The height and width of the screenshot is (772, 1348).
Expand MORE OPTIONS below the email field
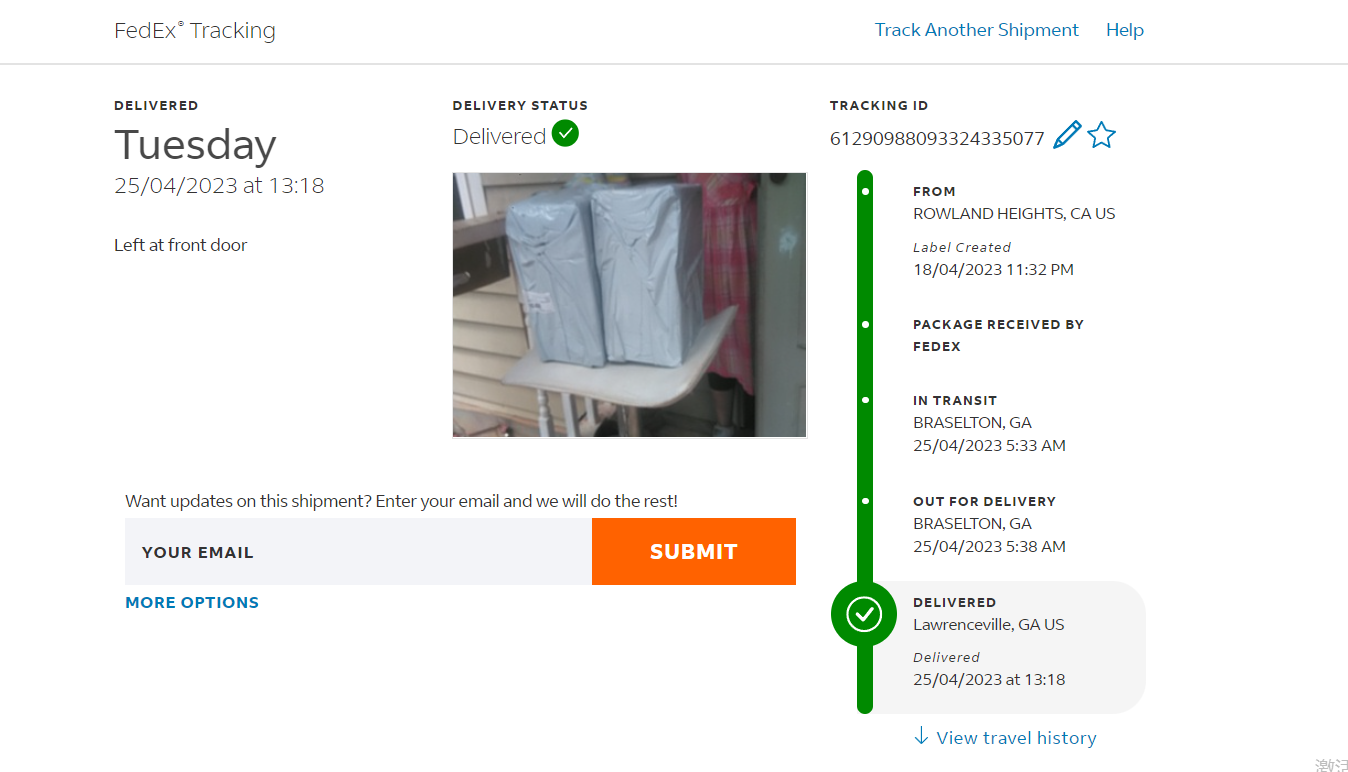pos(192,602)
